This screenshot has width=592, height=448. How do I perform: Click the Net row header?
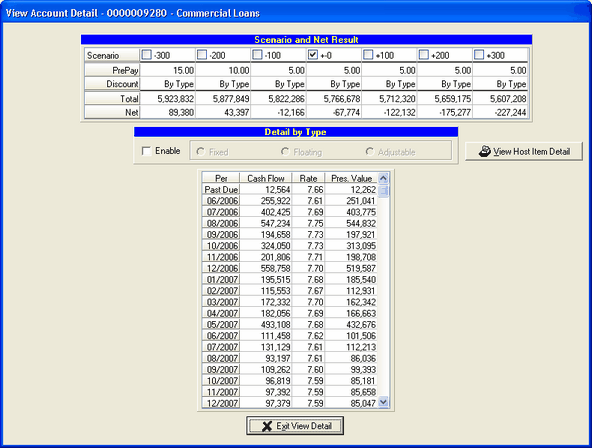click(112, 112)
